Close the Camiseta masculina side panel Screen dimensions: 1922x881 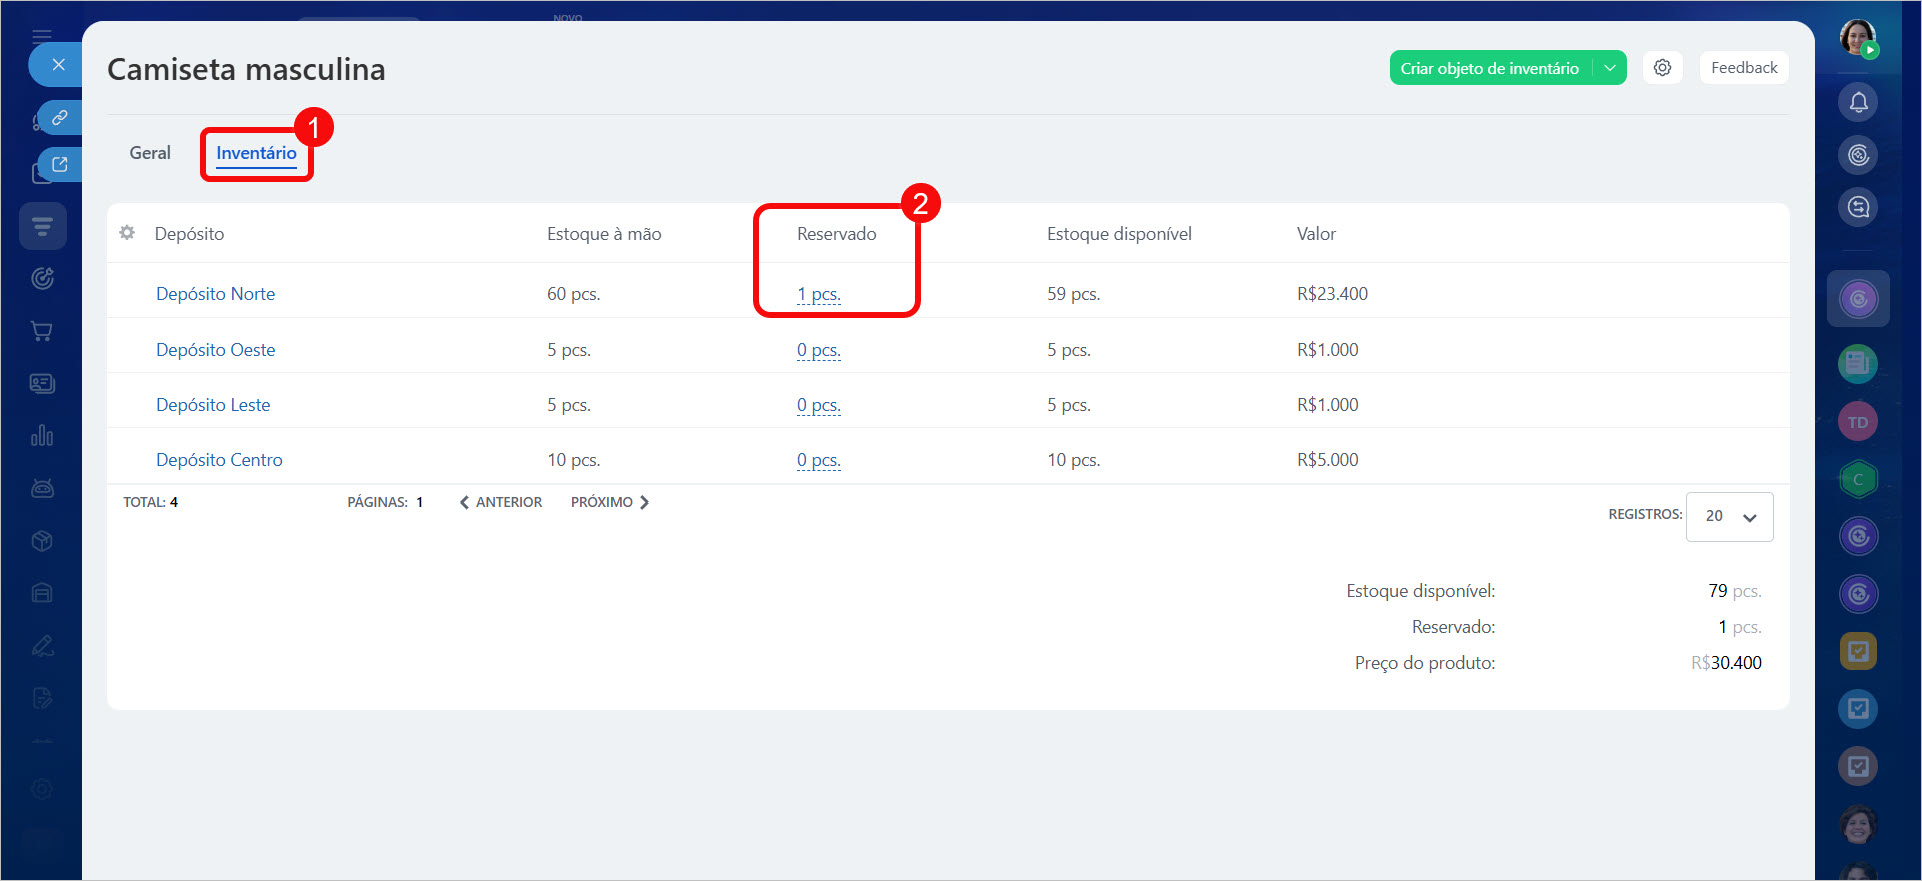click(x=58, y=65)
